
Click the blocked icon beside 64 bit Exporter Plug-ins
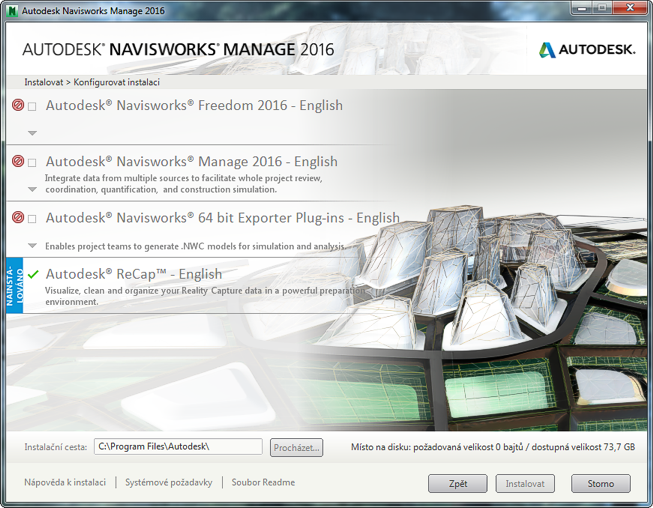click(x=18, y=217)
